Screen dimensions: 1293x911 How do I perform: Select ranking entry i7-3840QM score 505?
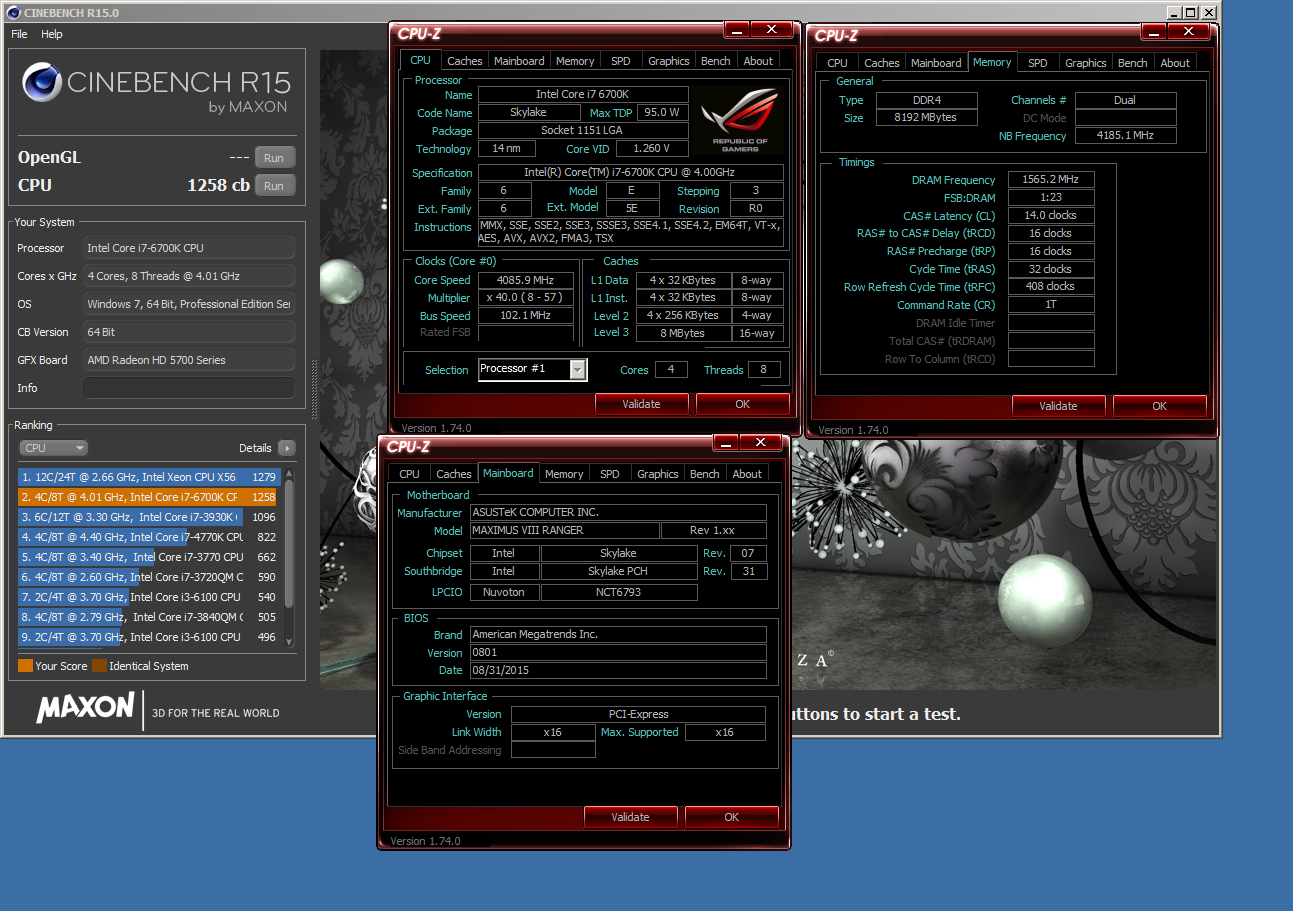click(x=148, y=617)
